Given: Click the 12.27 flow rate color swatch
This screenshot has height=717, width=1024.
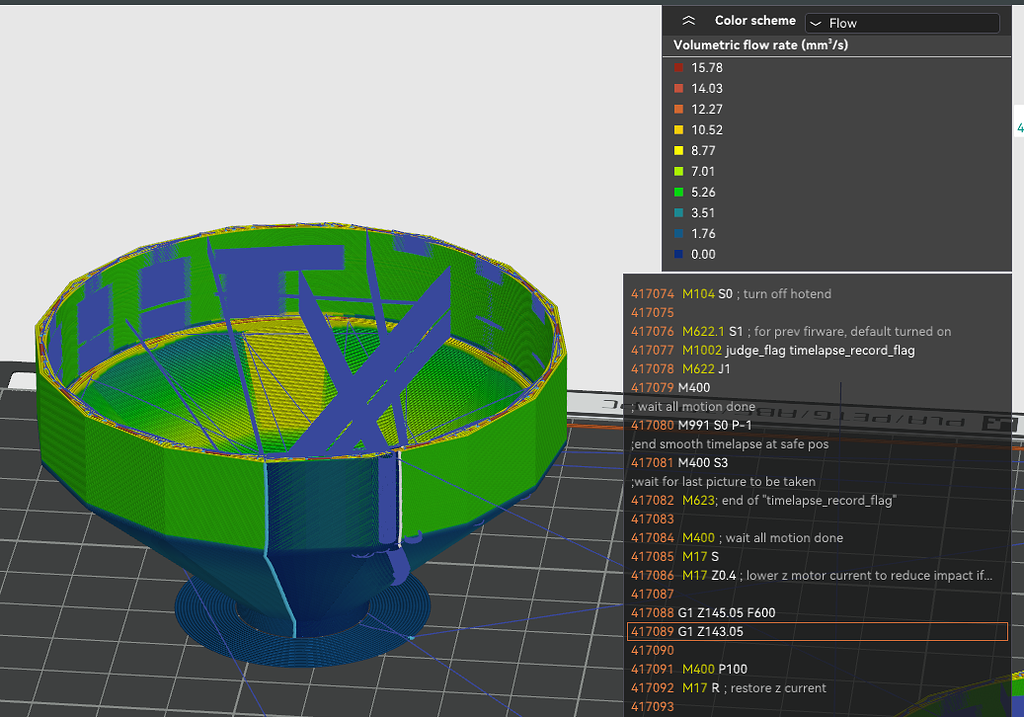Looking at the screenshot, I should pos(679,109).
